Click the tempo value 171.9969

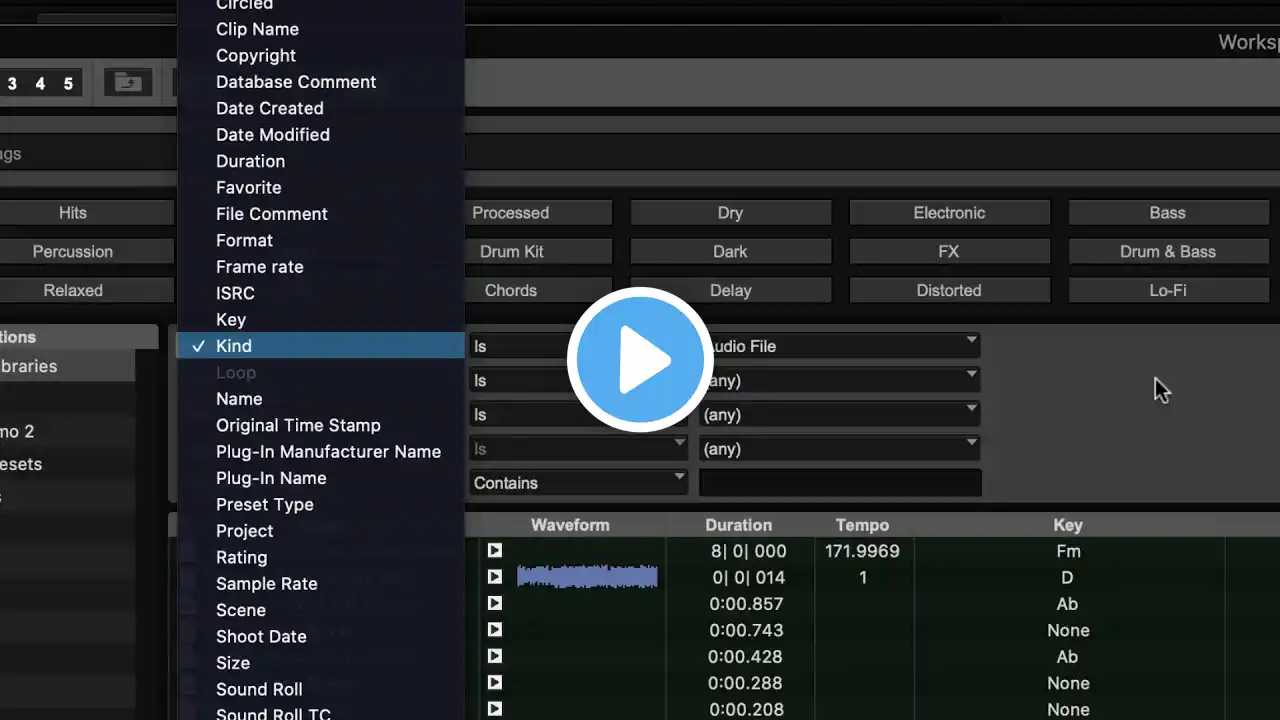[862, 551]
